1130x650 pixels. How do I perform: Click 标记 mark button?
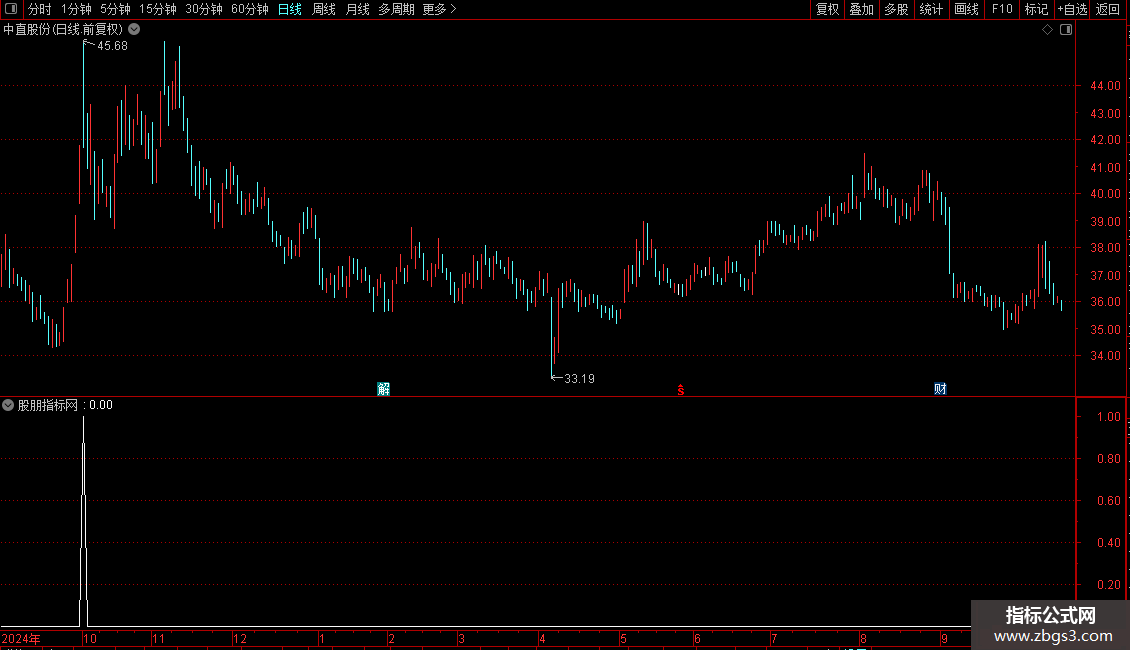1036,9
